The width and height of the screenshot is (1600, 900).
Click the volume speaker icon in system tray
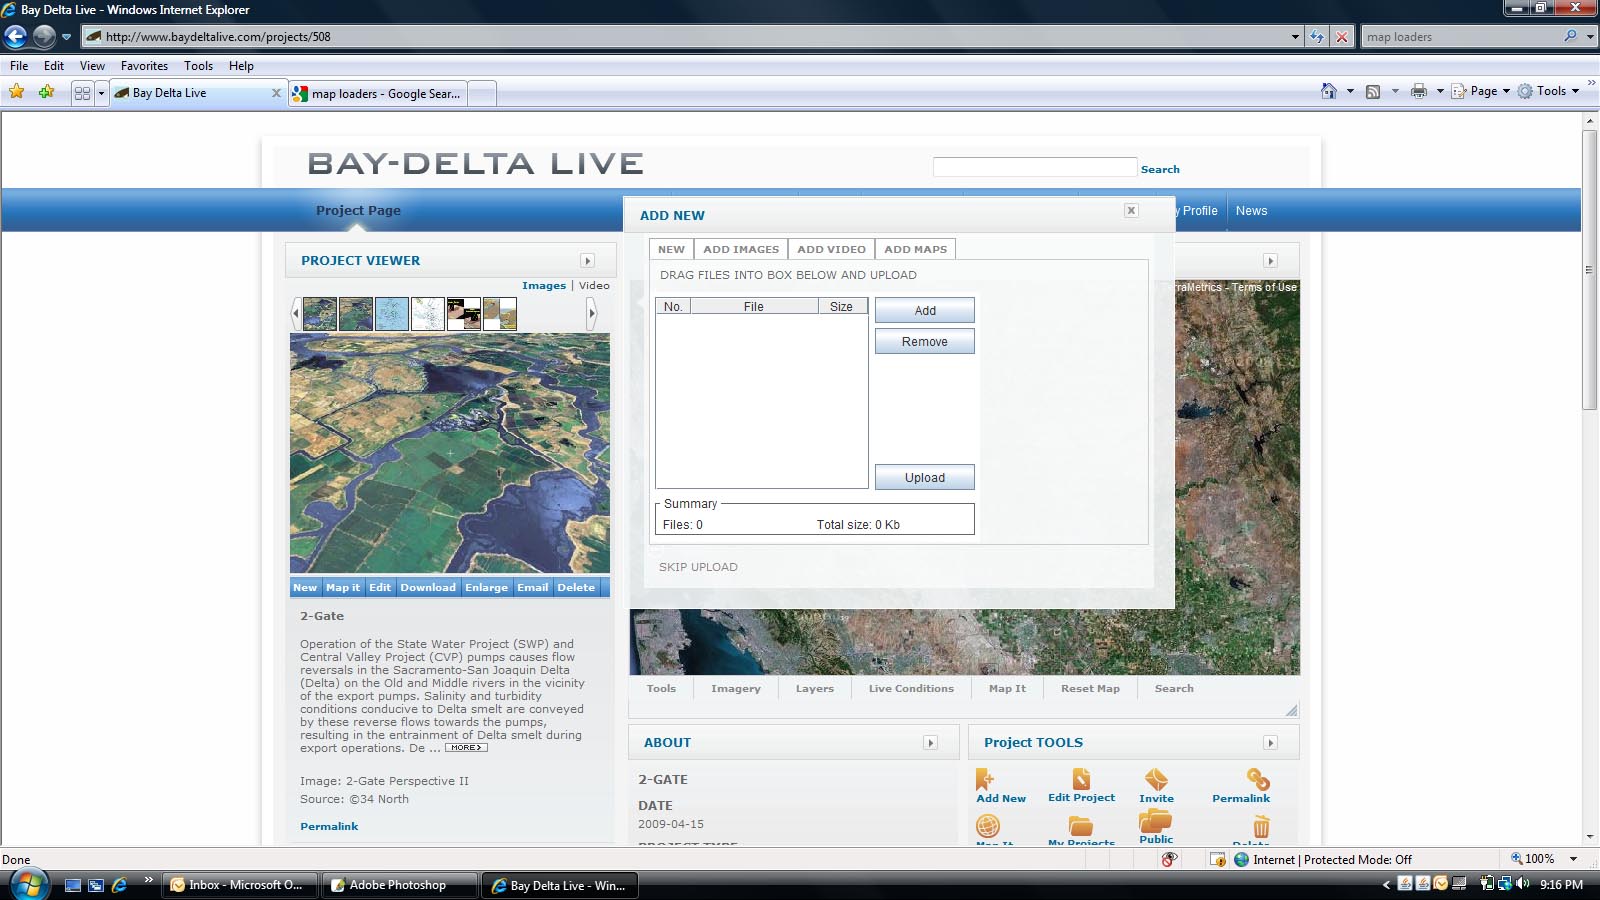point(1523,884)
